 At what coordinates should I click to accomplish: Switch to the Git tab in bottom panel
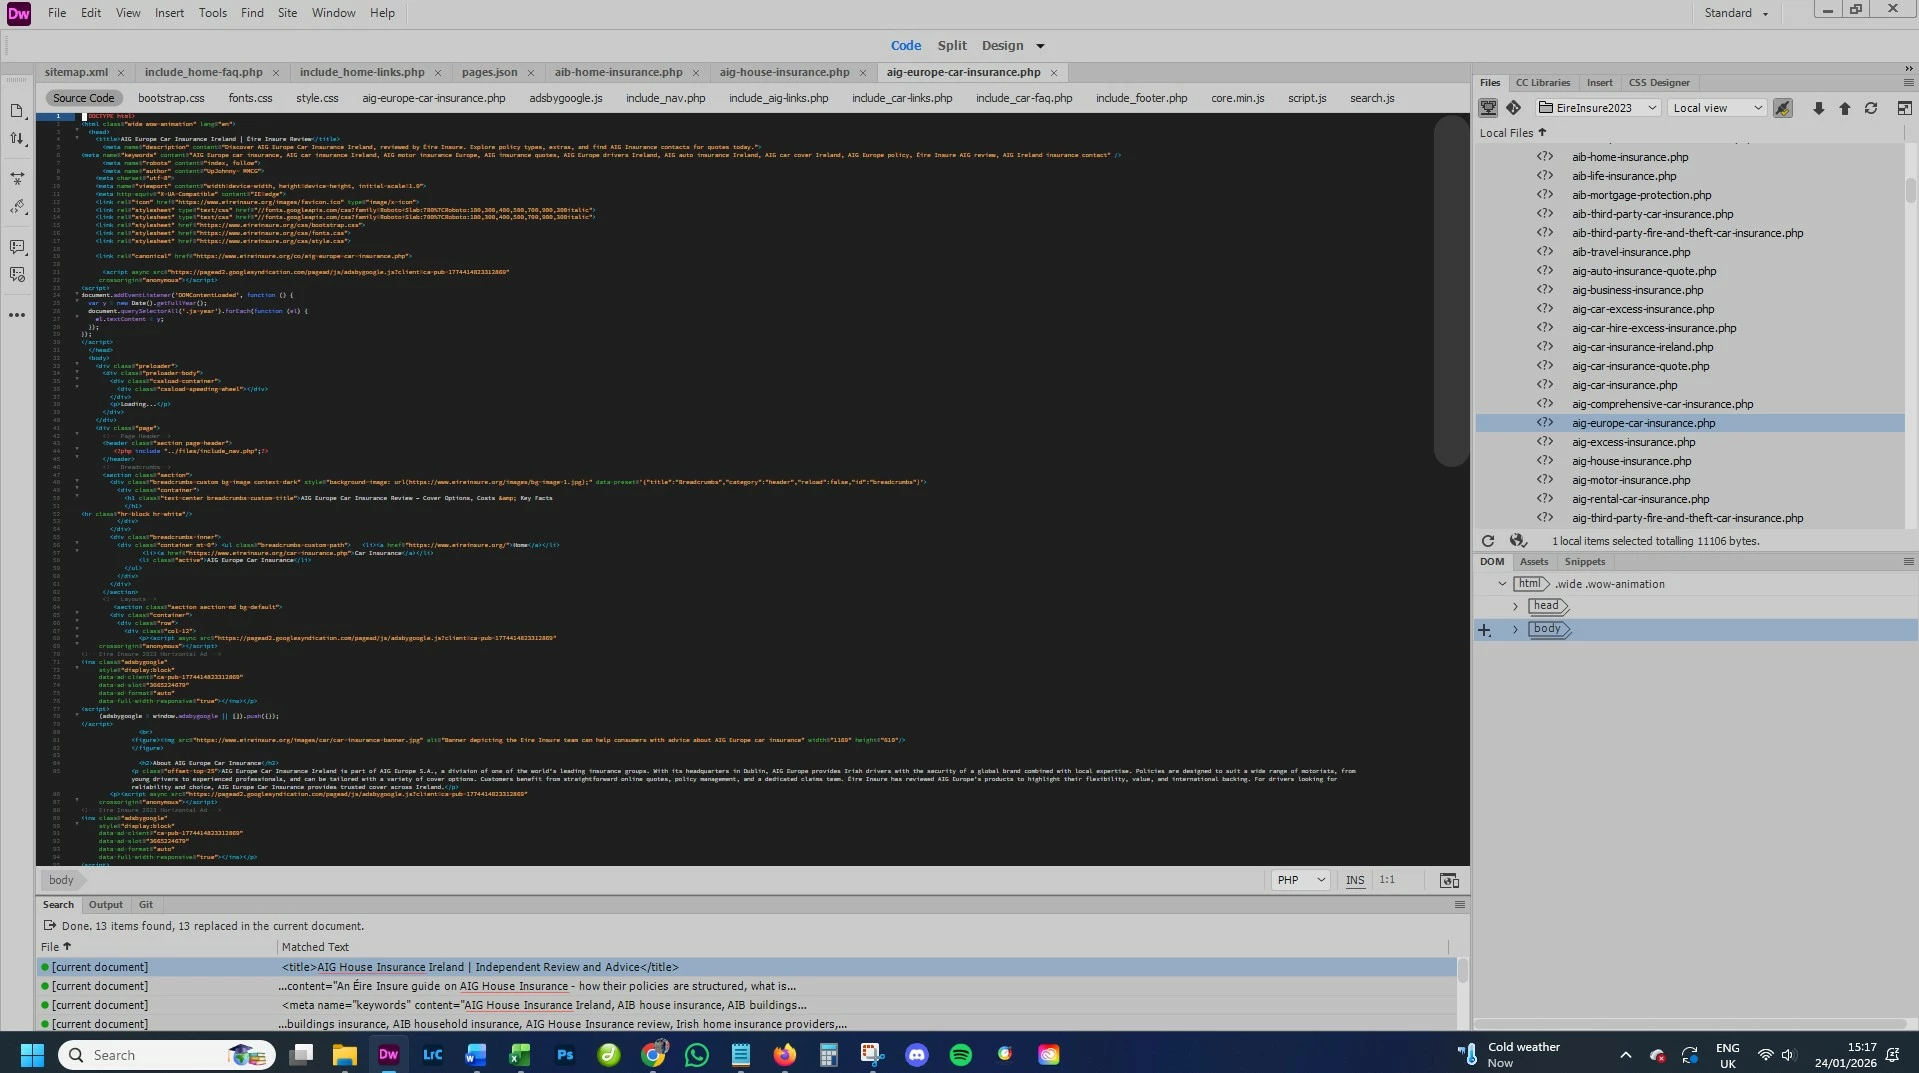146,905
